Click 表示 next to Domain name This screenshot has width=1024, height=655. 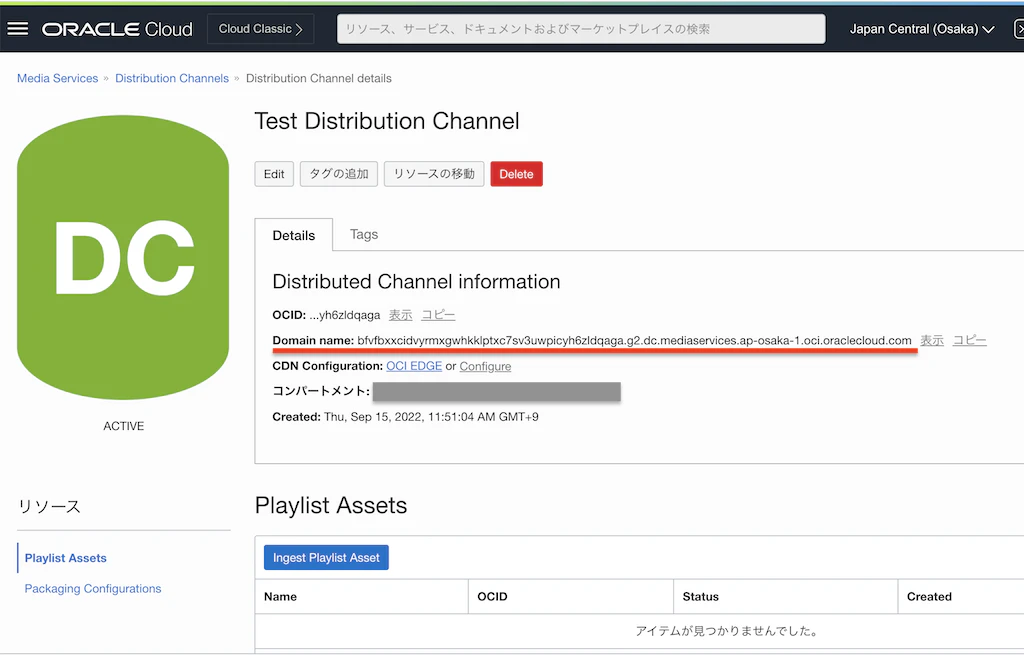click(932, 340)
